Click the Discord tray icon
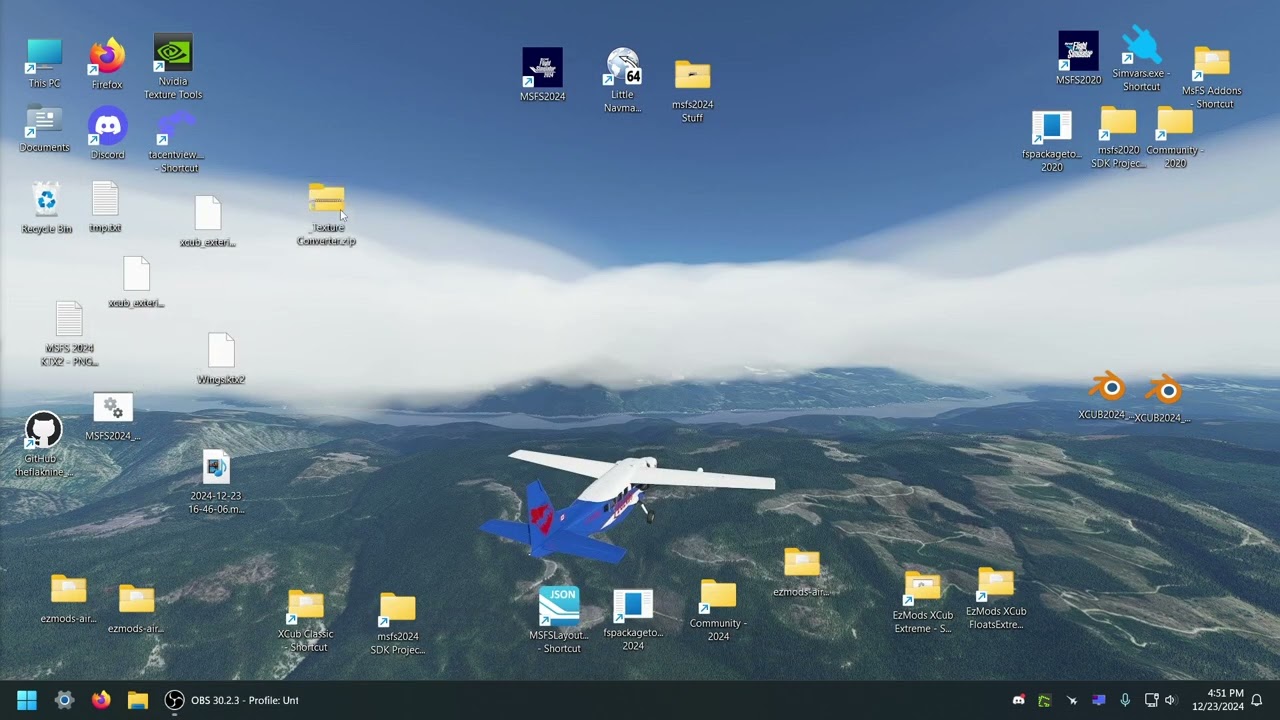The height and width of the screenshot is (720, 1280). click(x=1018, y=700)
